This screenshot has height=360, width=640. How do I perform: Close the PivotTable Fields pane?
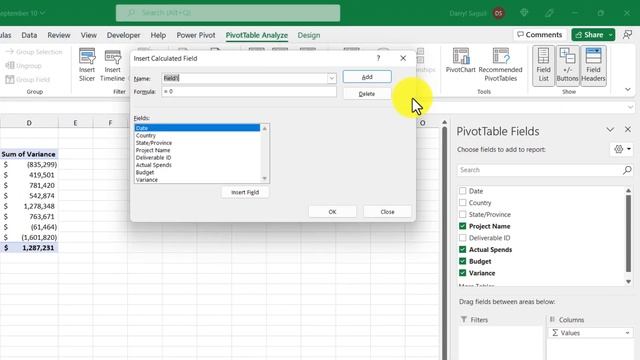[628, 129]
